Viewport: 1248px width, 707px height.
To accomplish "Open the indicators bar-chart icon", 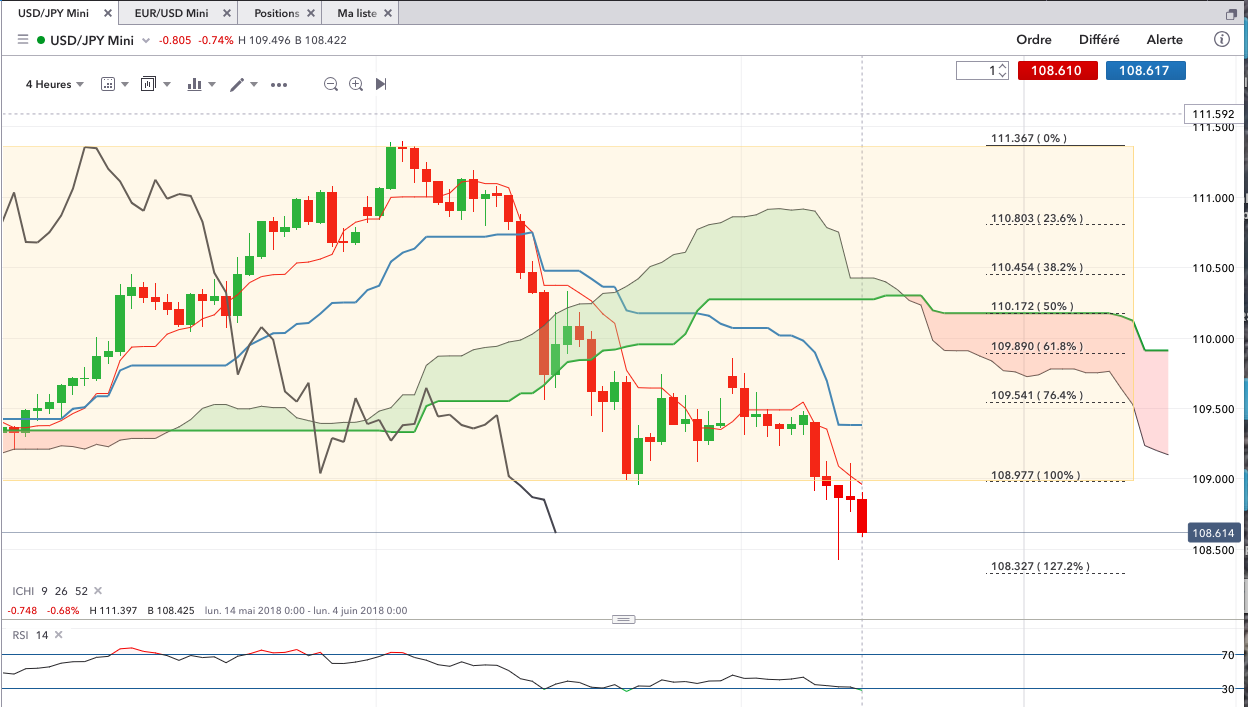I will [194, 85].
